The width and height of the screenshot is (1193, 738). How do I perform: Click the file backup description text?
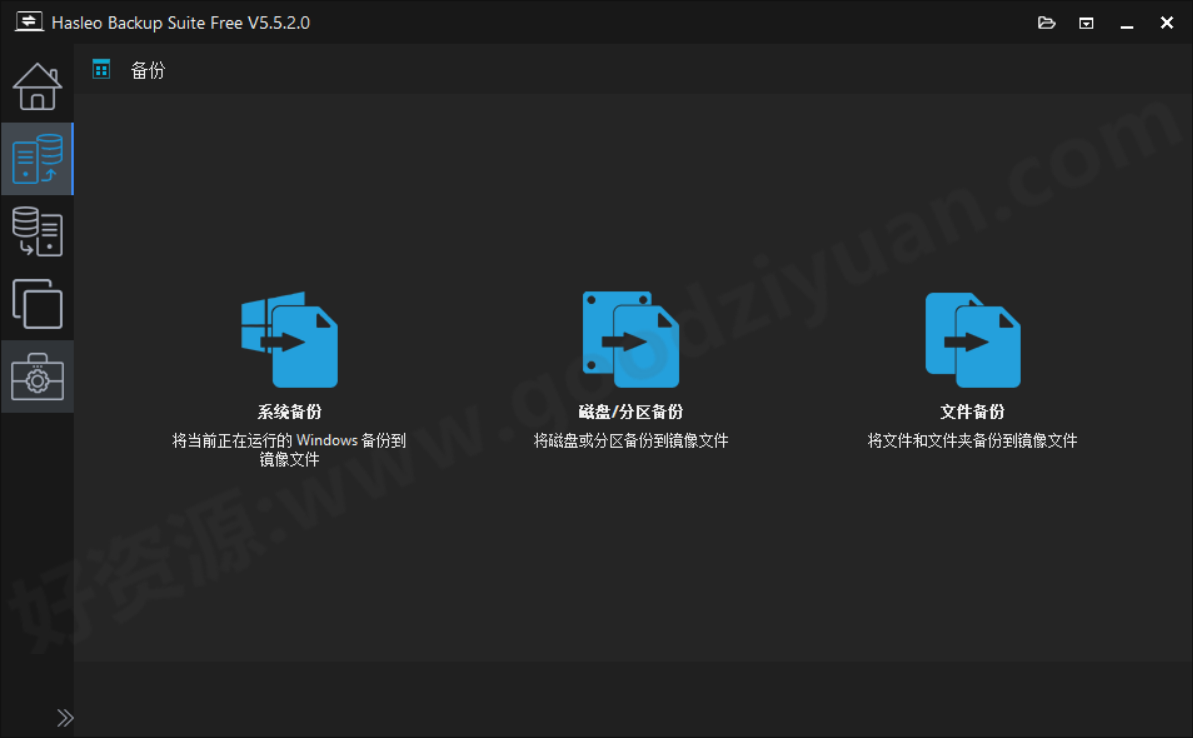[973, 440]
